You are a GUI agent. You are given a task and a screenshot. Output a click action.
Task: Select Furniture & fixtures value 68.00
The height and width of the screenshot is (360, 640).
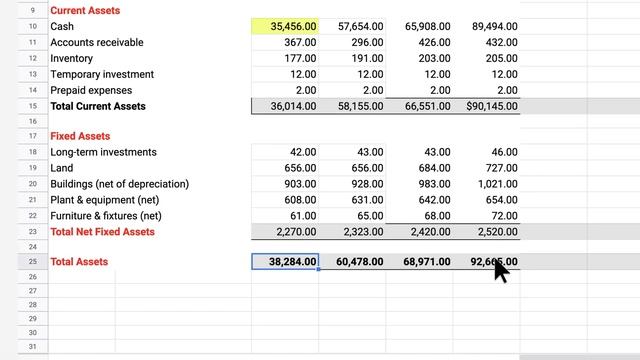[x=437, y=216]
